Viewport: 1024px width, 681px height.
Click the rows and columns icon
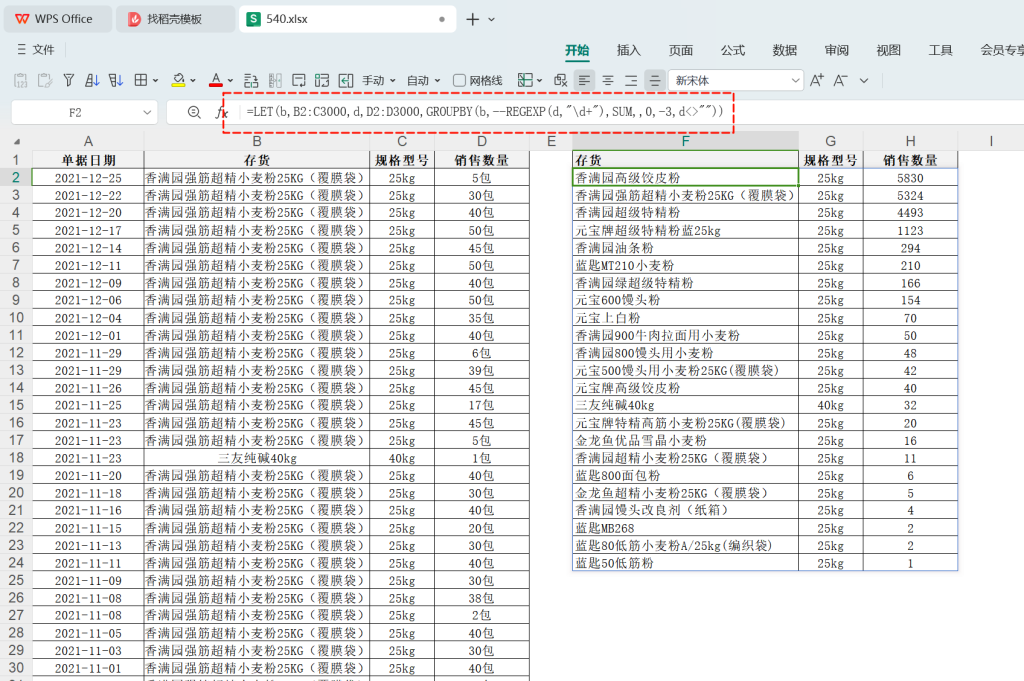point(251,80)
